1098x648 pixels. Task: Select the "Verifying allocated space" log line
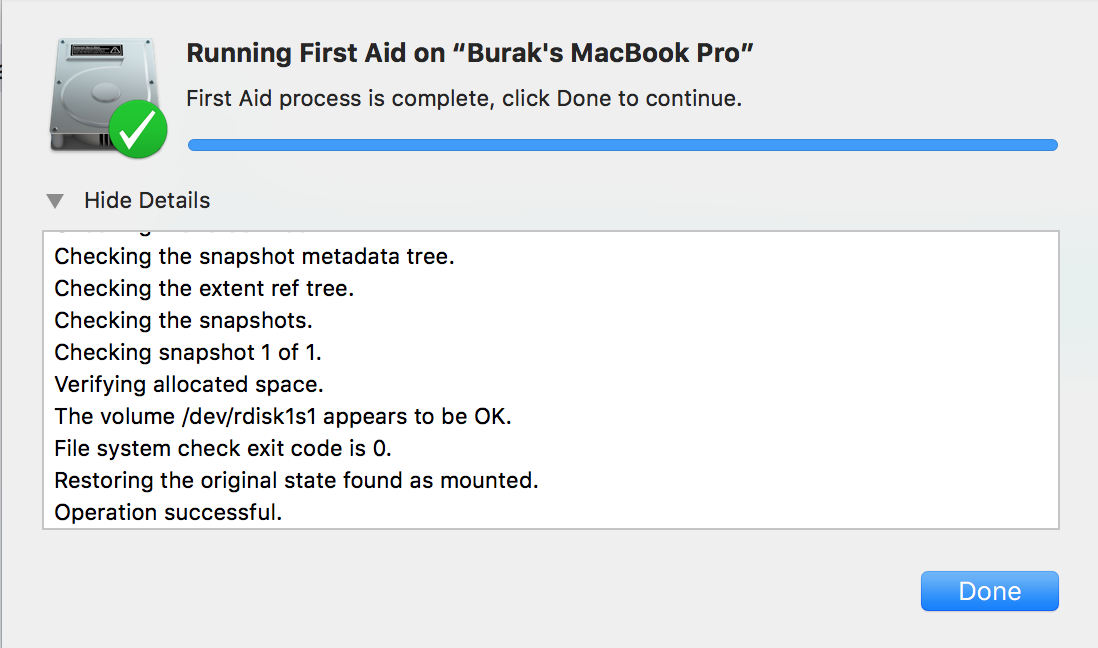(x=189, y=385)
